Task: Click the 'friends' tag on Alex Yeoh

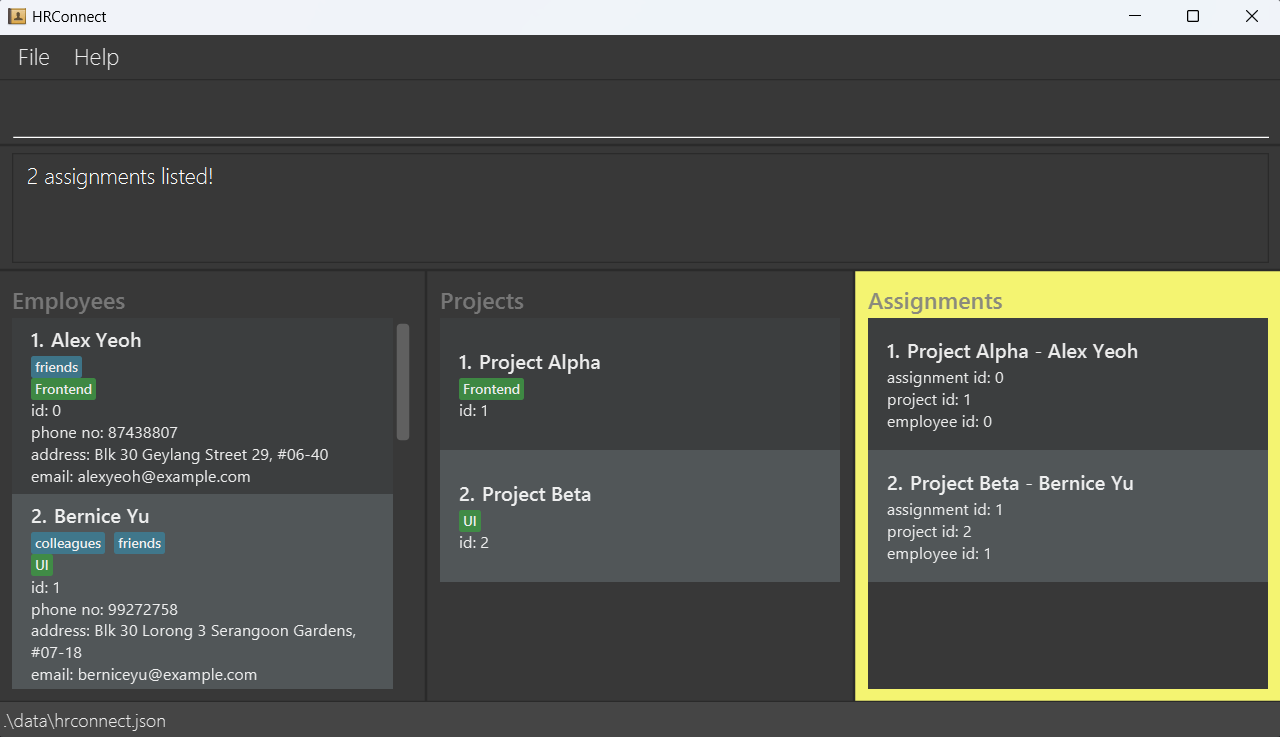Action: [56, 367]
